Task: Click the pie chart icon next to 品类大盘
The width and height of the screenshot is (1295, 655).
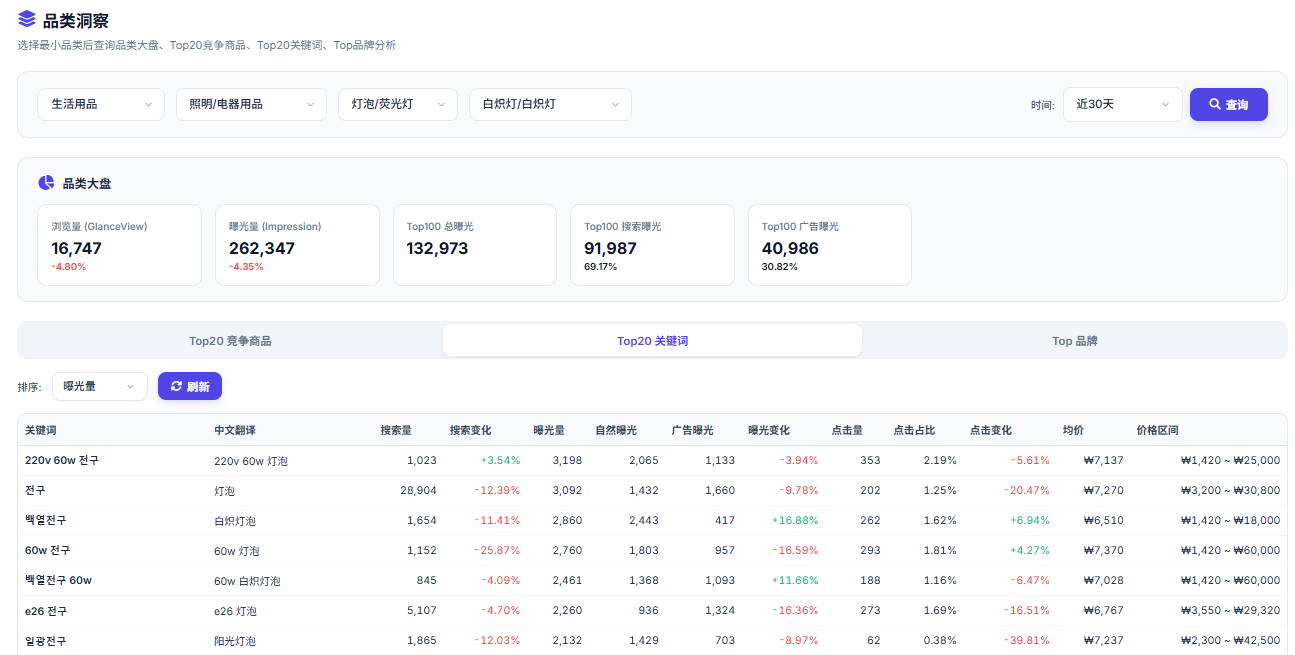Action: point(46,183)
